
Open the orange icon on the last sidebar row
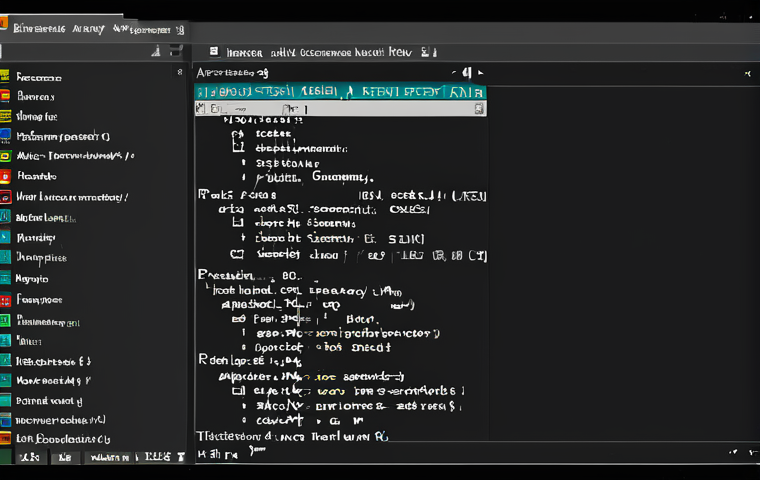click(5, 439)
